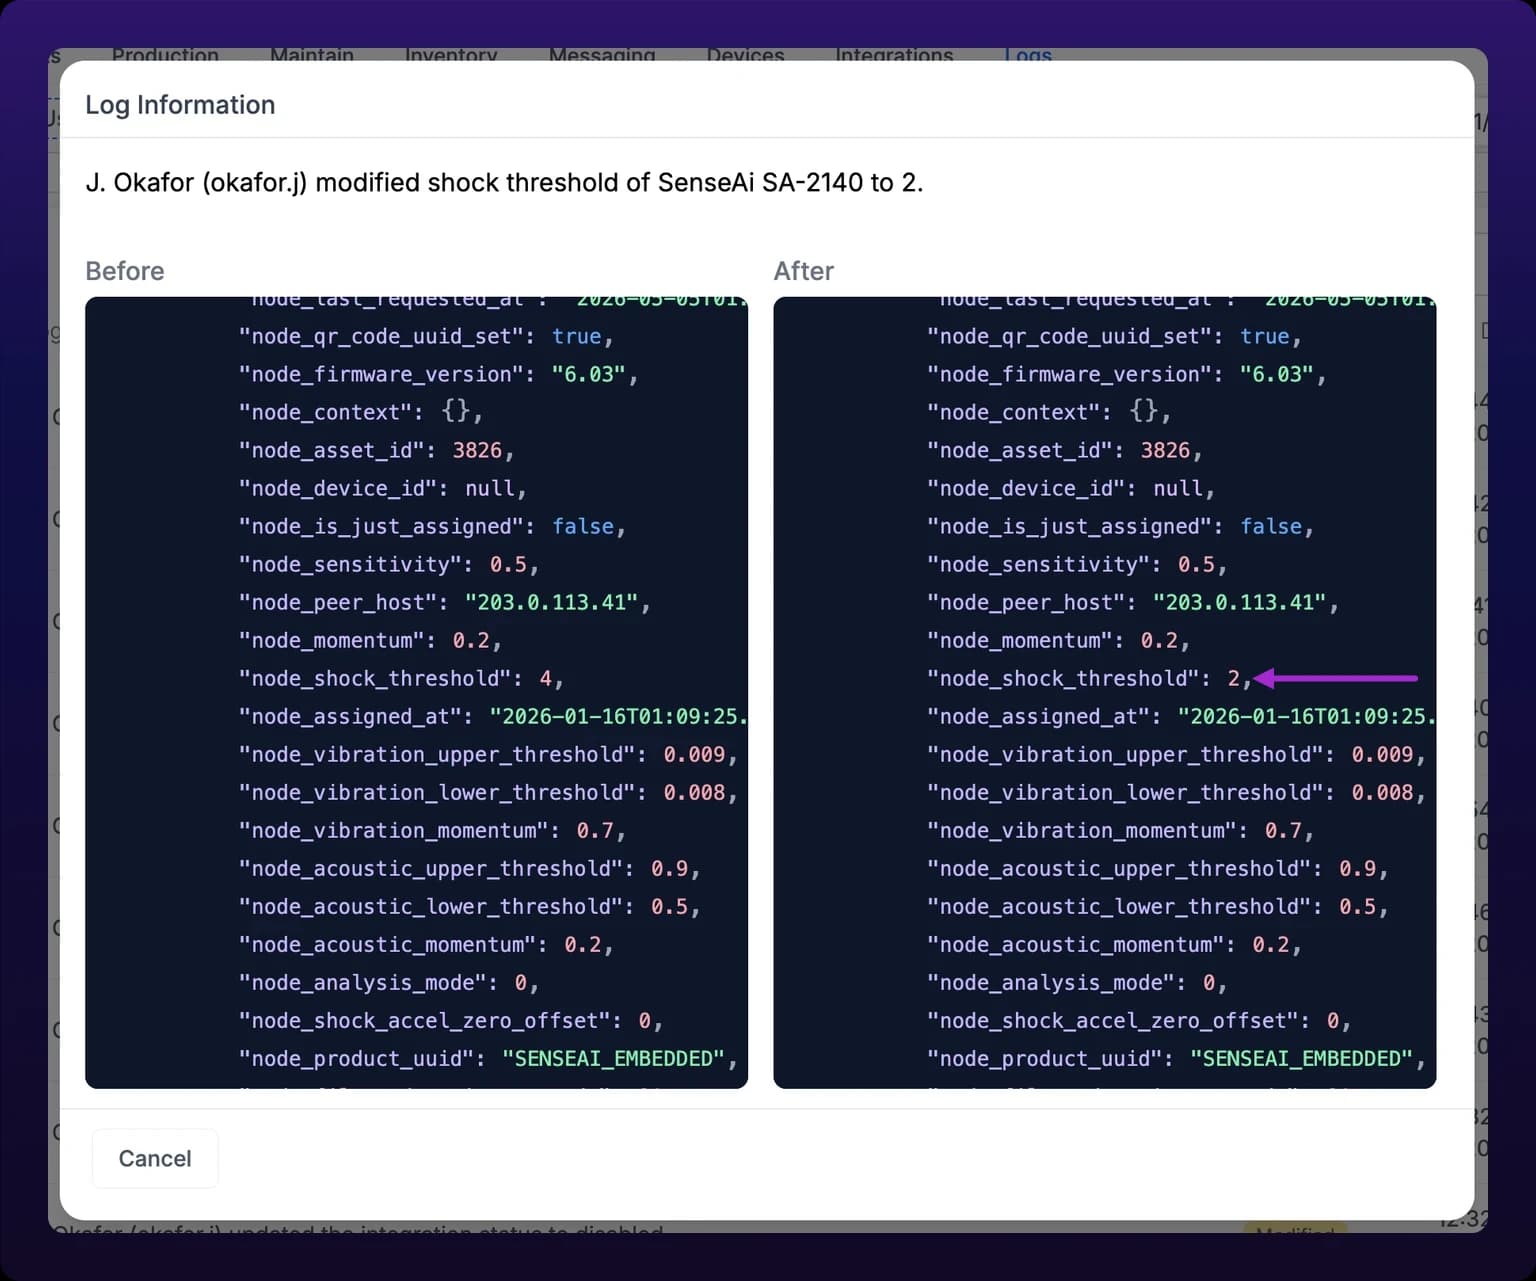Viewport: 1536px width, 1281px height.
Task: Go to the Devices tab behind the dialog
Action: (745, 55)
